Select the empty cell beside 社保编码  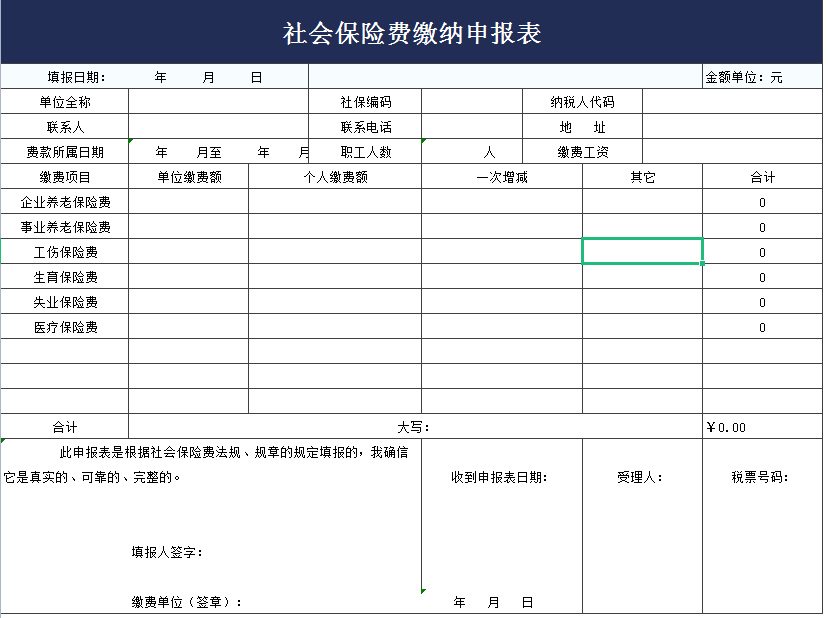[x=471, y=102]
